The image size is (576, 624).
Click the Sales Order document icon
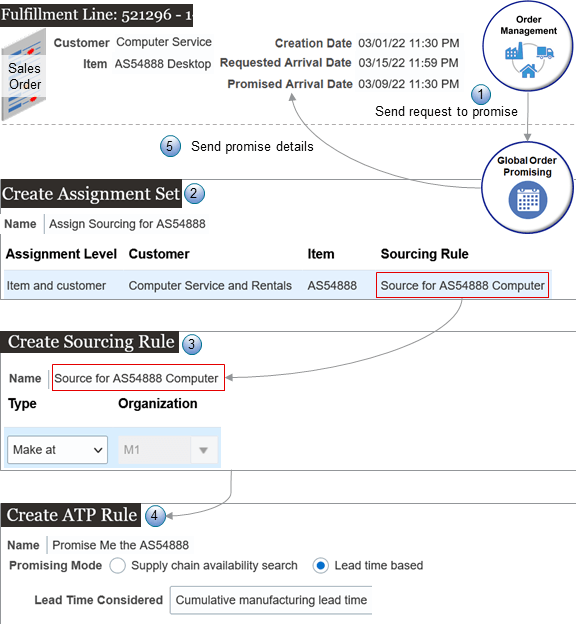coord(24,74)
